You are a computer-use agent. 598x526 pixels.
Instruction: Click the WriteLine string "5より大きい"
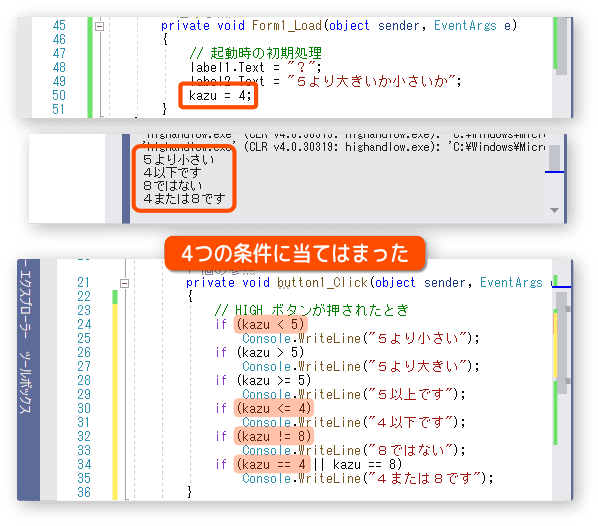(x=418, y=367)
